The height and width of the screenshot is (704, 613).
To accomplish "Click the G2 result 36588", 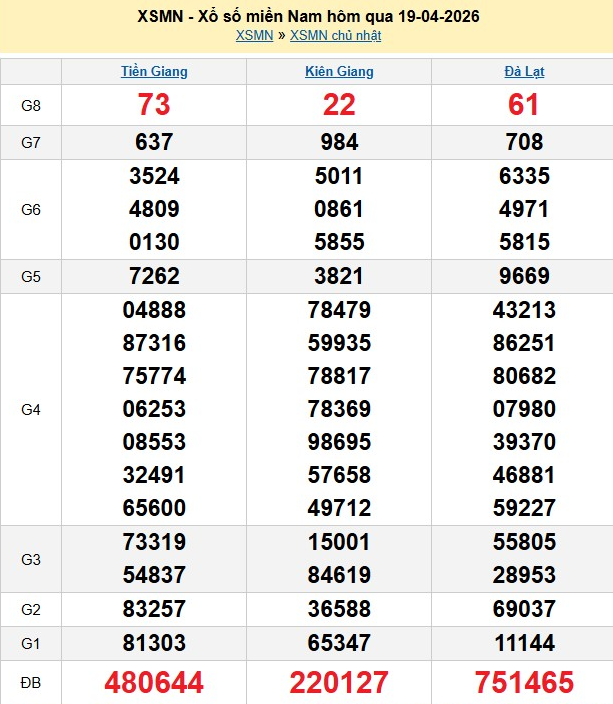I will pyautogui.click(x=339, y=609).
